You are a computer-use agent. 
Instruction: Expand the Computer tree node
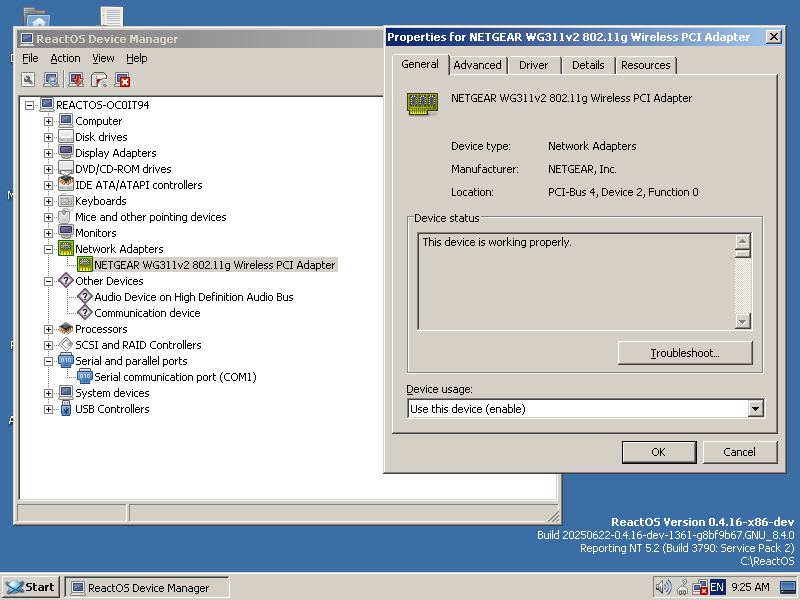[48, 121]
